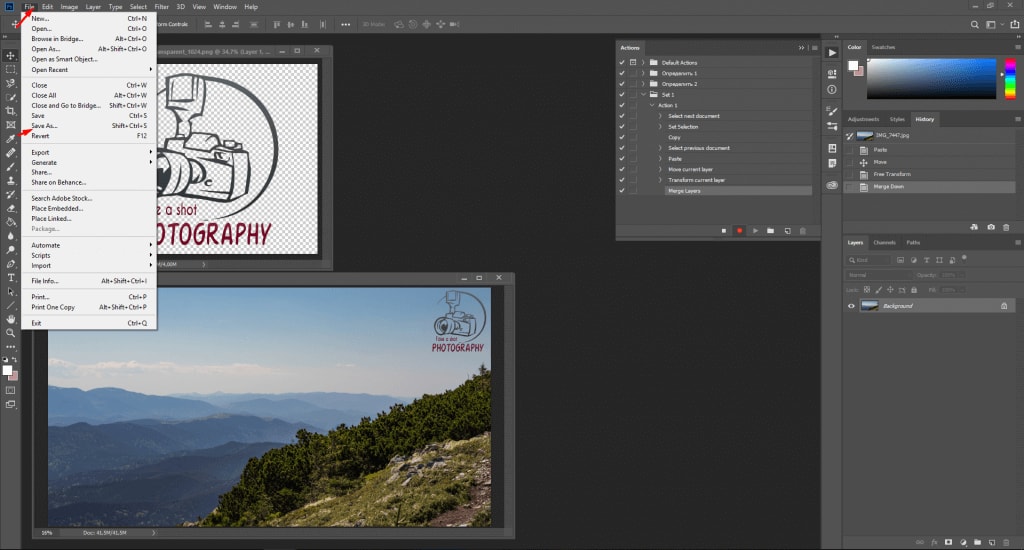Select the Horizontal Type tool
The height and width of the screenshot is (550, 1024).
click(10, 278)
